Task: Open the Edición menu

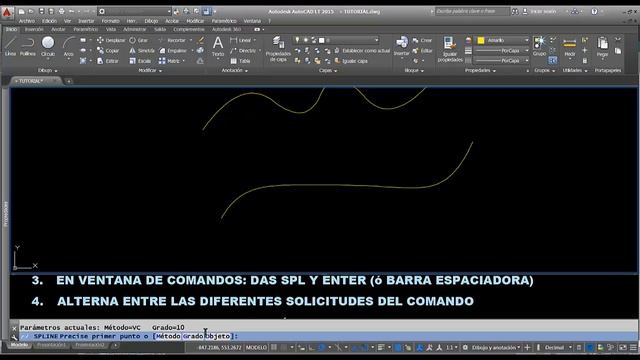Action: tap(49, 21)
